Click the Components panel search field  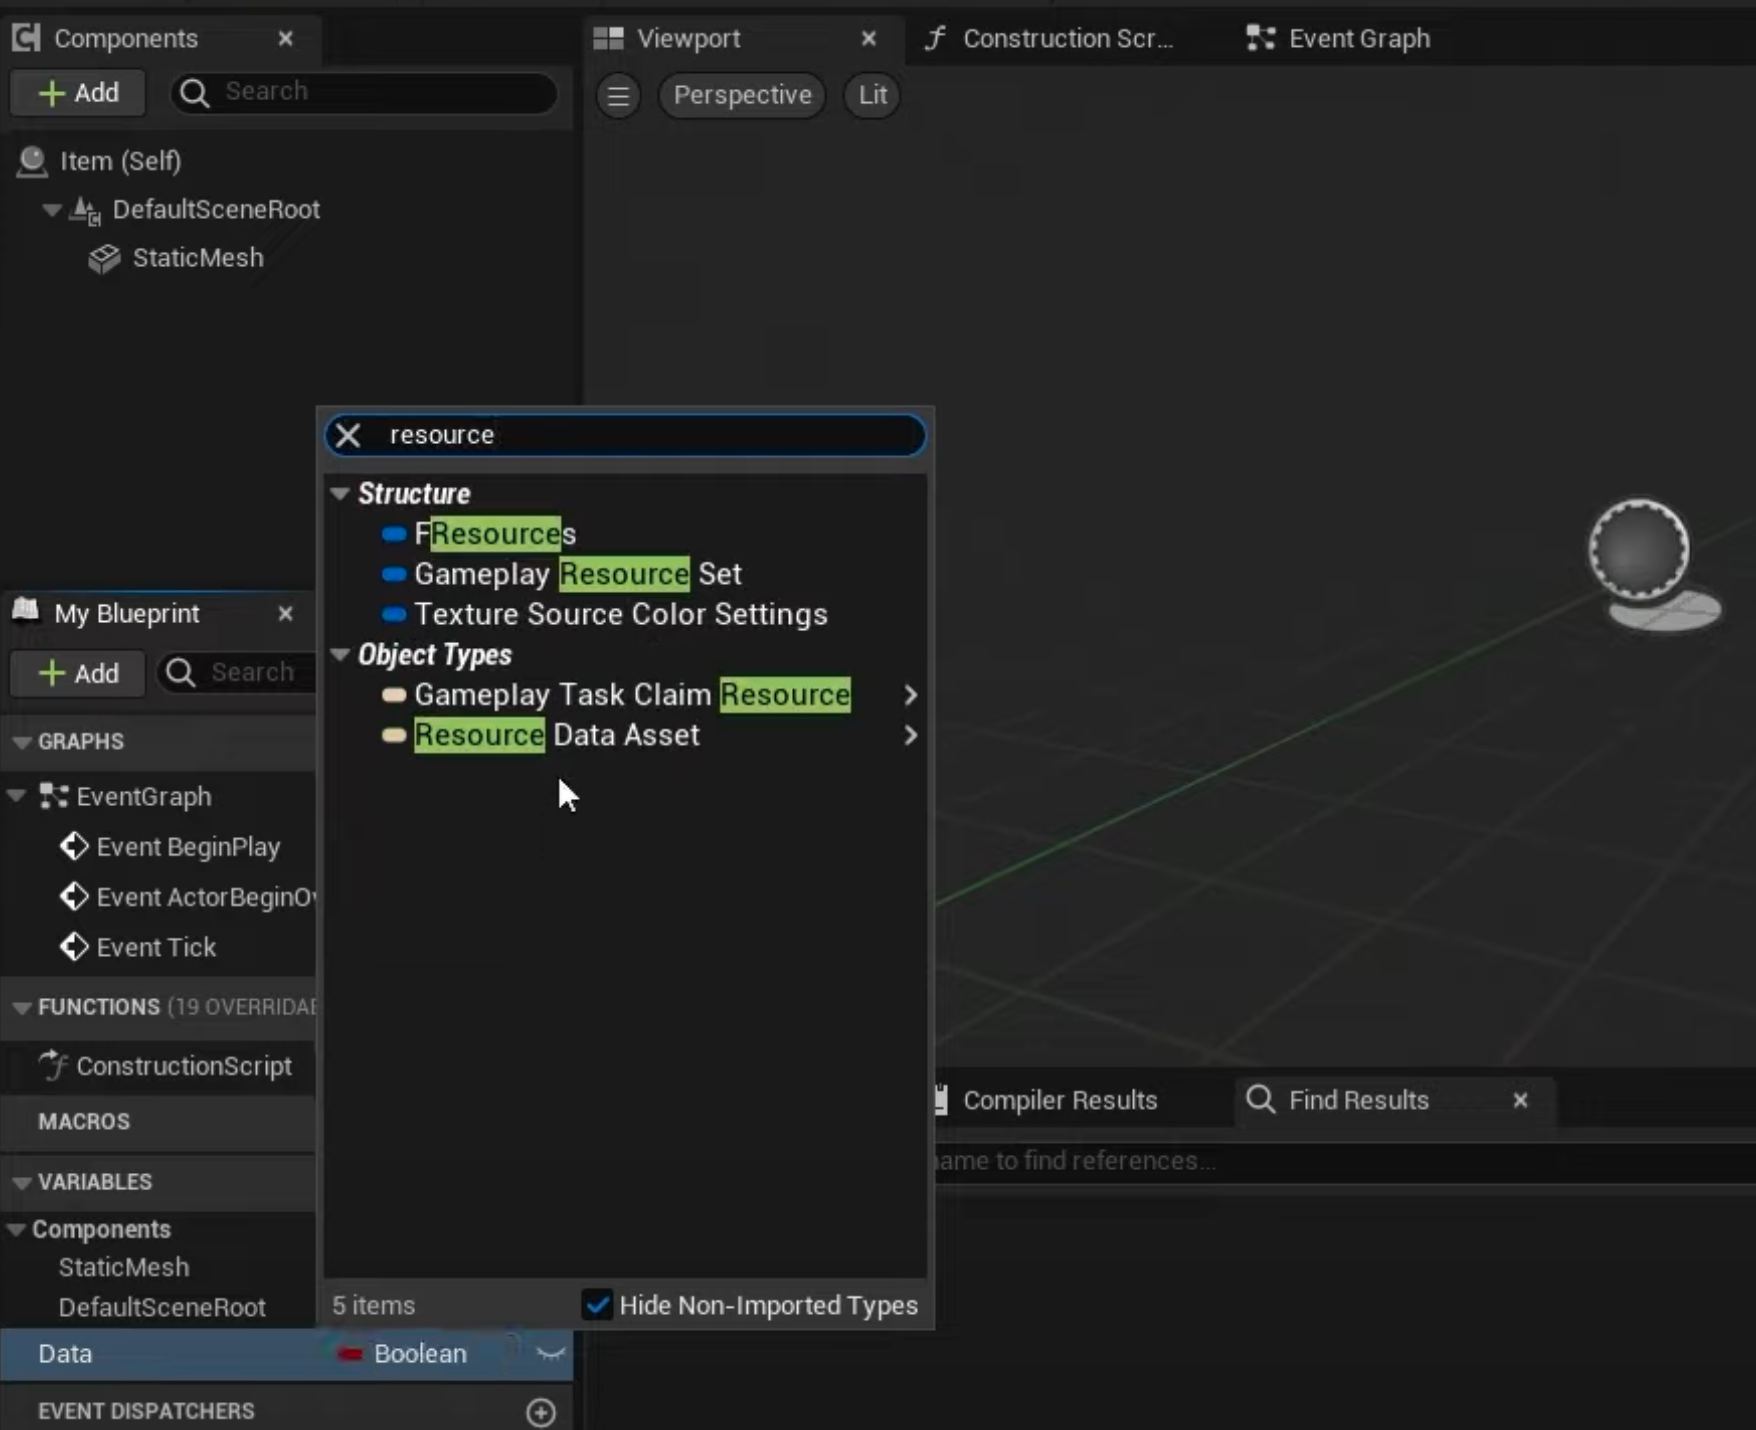(x=380, y=92)
